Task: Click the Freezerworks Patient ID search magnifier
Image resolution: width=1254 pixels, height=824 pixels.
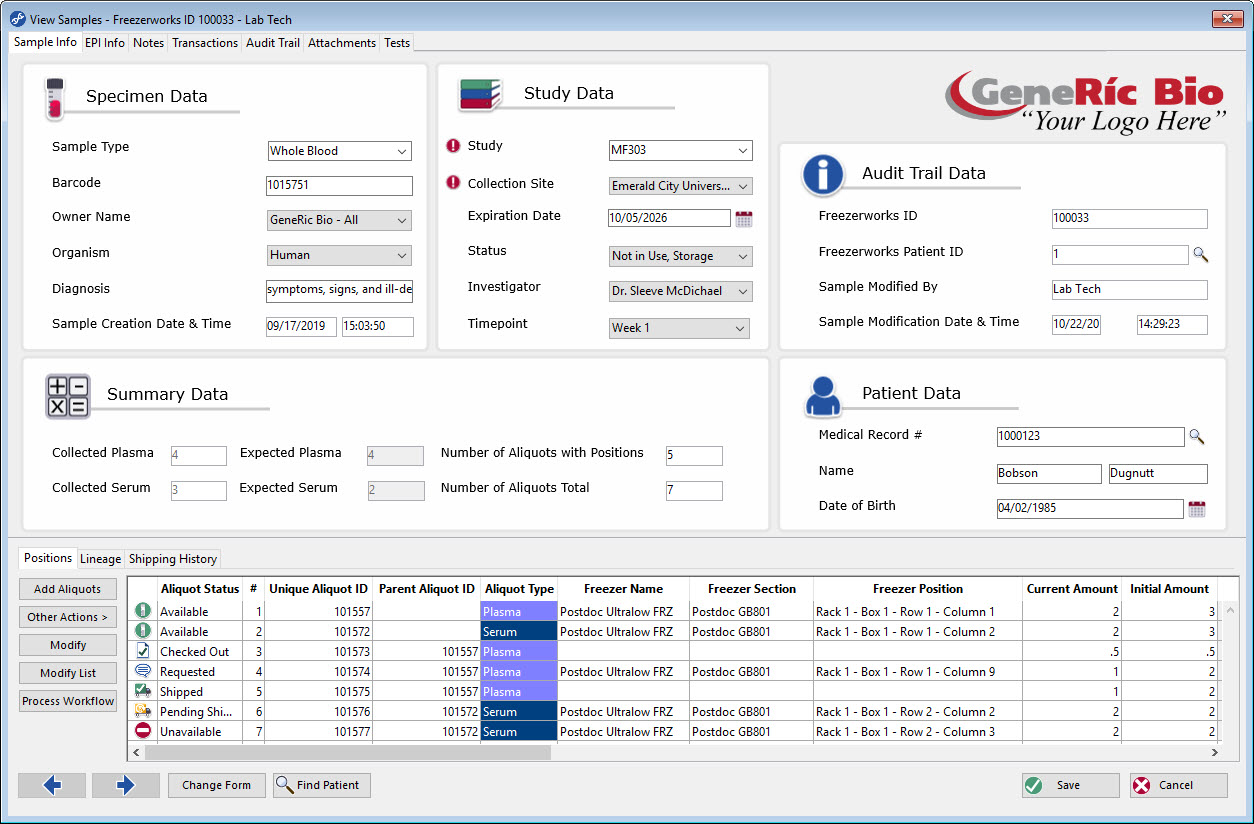Action: pos(1201,255)
